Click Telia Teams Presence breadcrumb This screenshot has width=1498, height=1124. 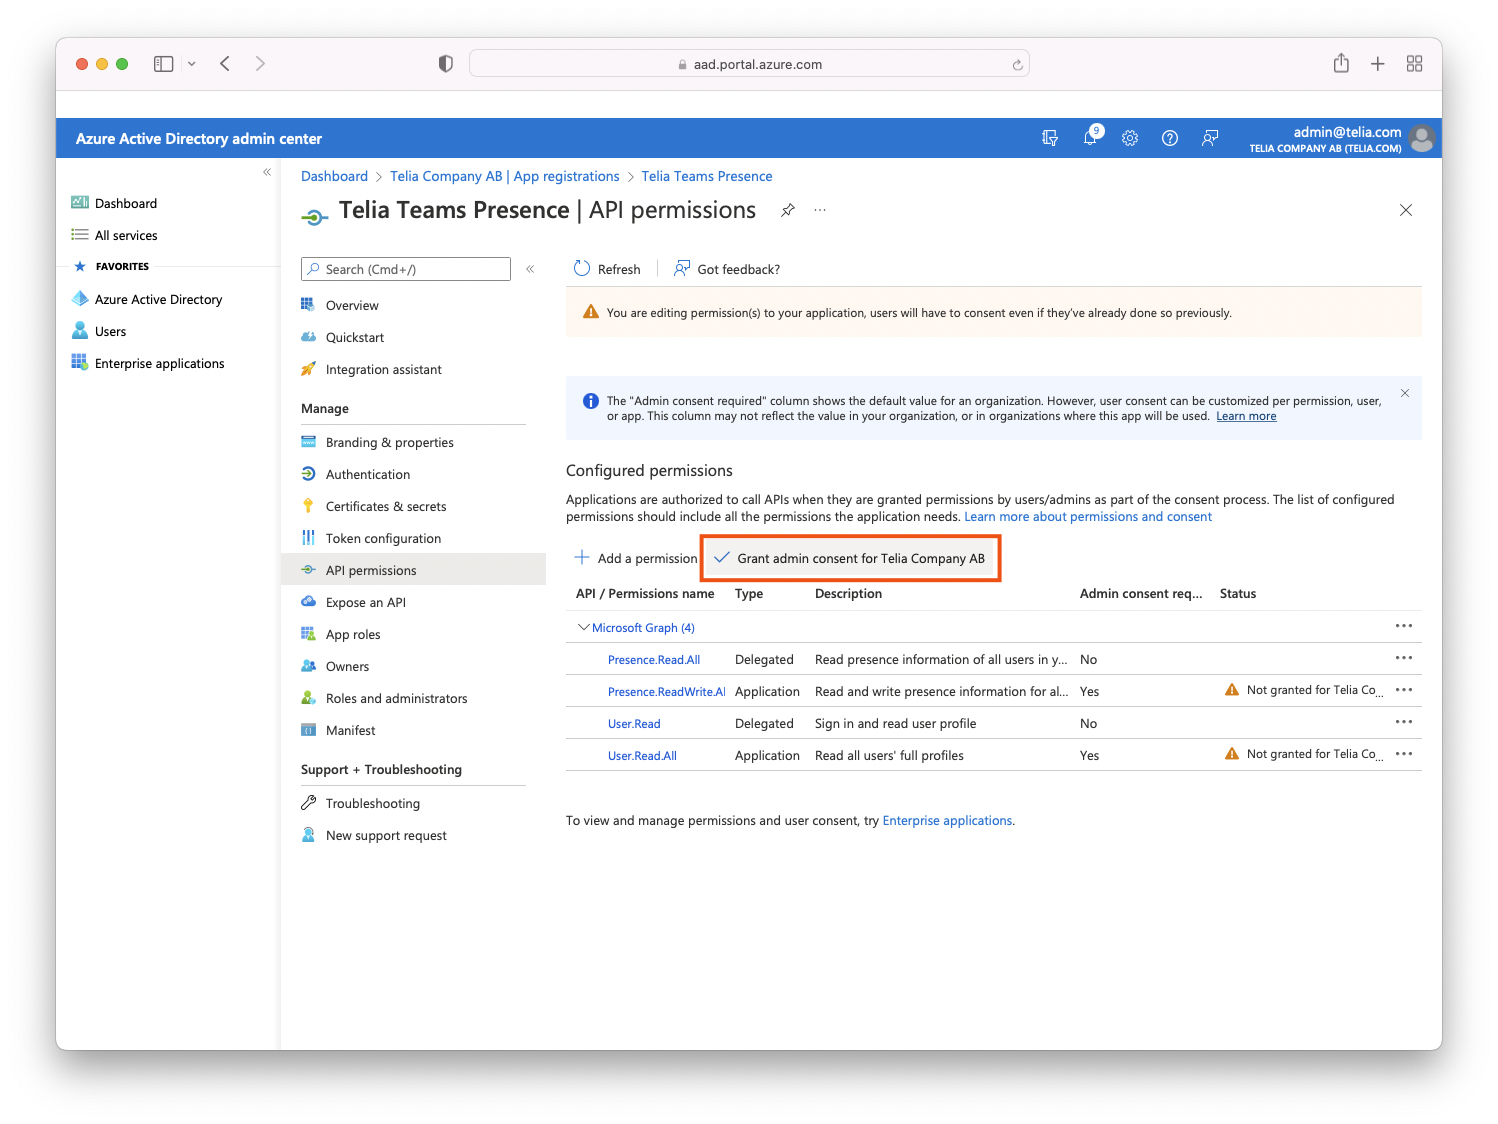(706, 176)
